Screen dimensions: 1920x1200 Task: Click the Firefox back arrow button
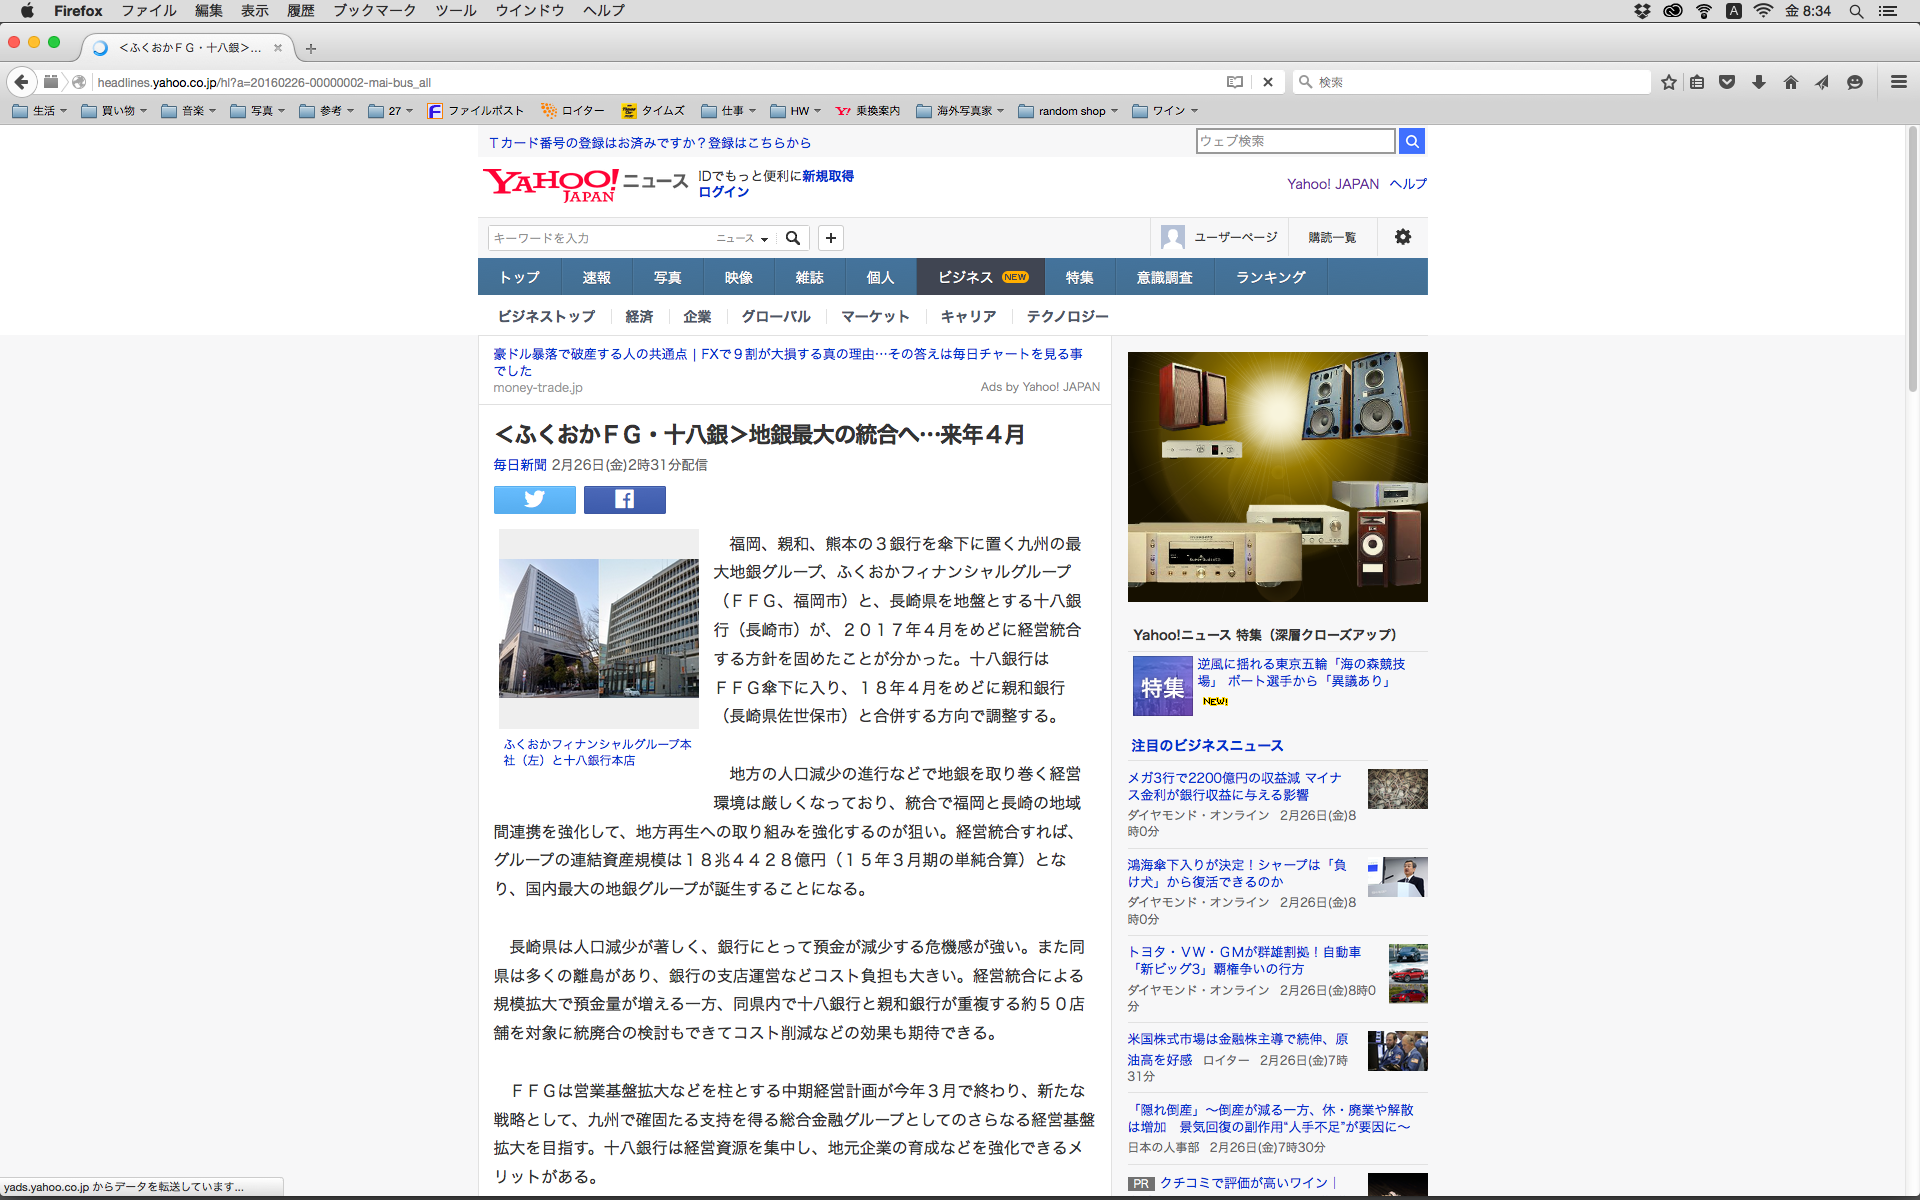pos(21,82)
